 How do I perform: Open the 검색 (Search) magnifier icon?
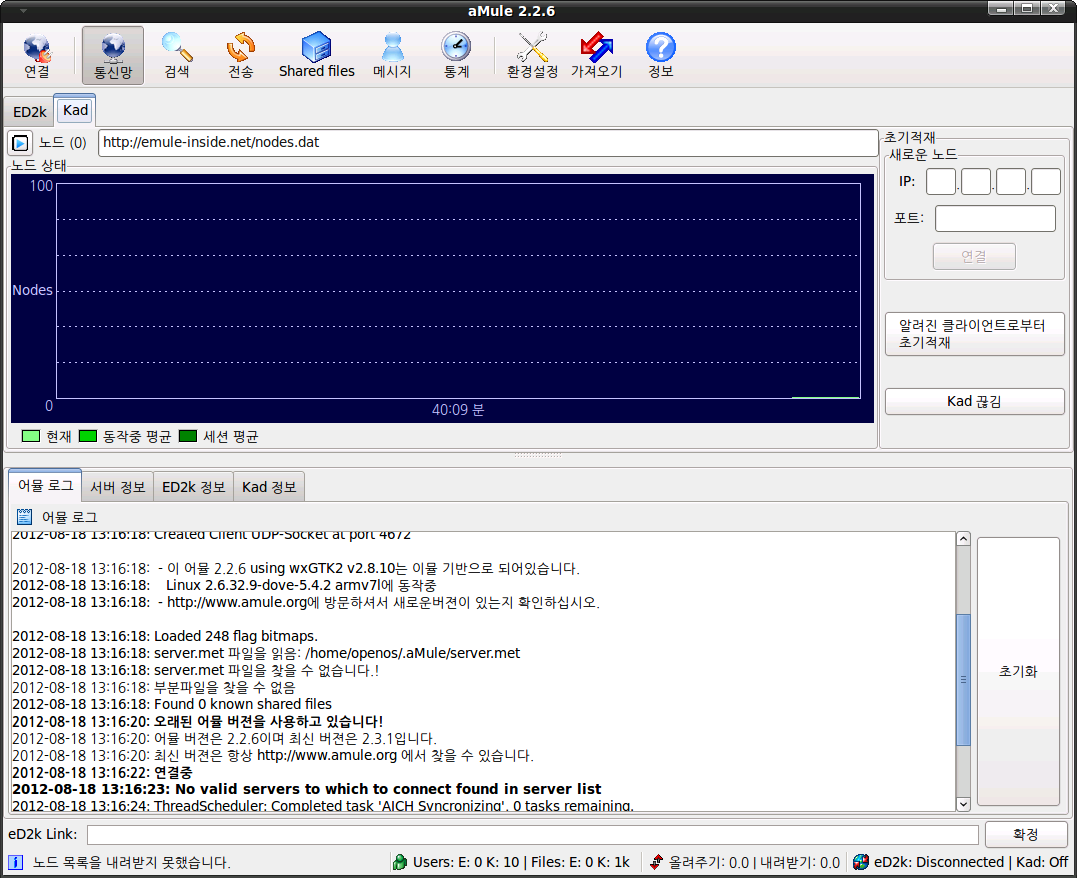point(177,55)
